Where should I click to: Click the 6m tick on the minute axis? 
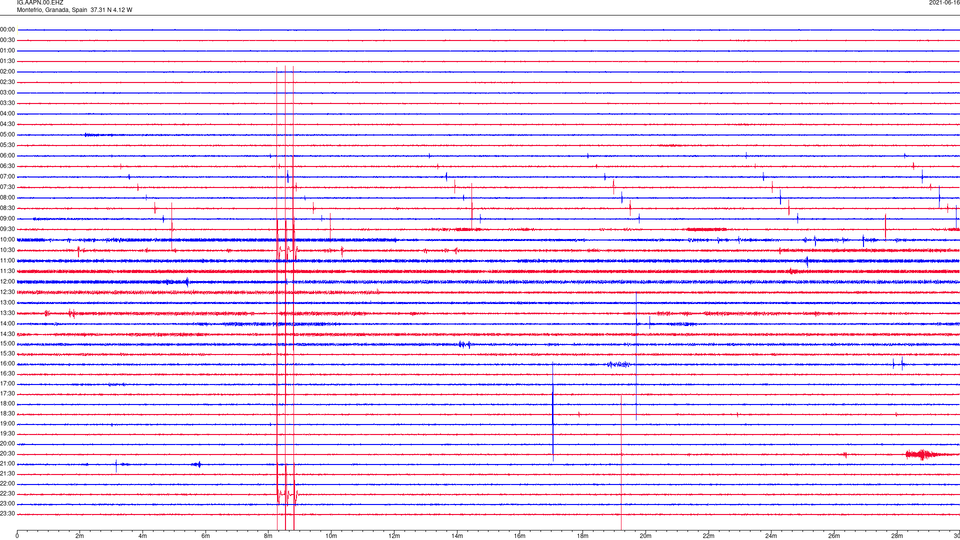[205, 536]
